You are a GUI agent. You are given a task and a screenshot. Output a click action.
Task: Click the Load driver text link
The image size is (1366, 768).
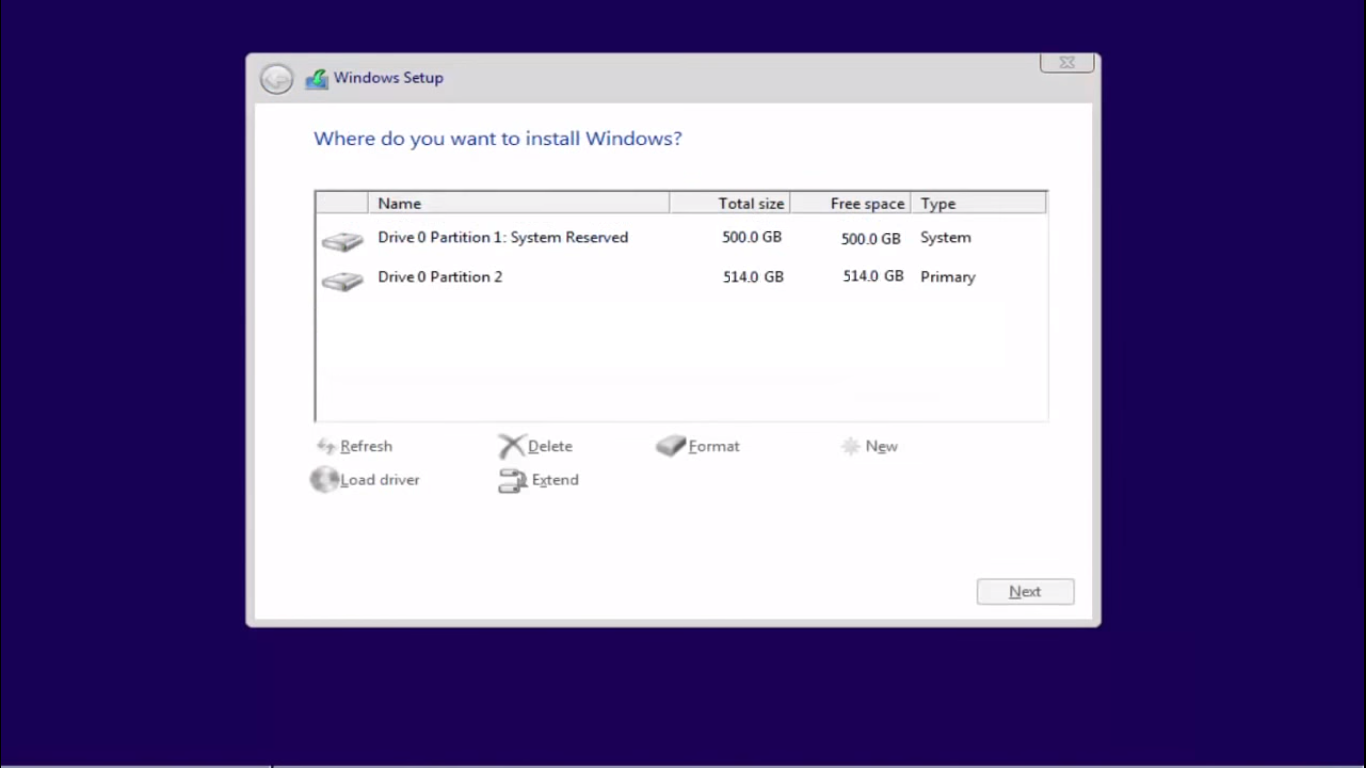click(x=380, y=480)
